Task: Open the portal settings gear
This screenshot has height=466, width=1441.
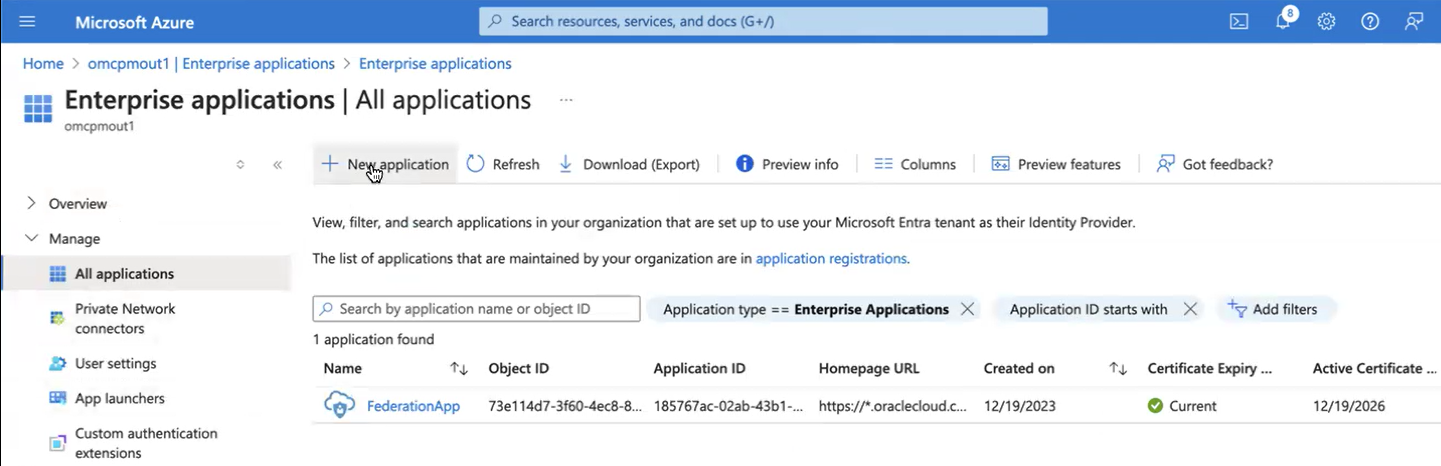Action: coord(1326,21)
